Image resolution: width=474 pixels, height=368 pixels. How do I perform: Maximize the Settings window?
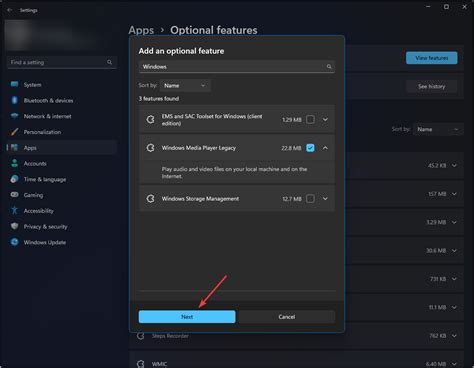(446, 7)
